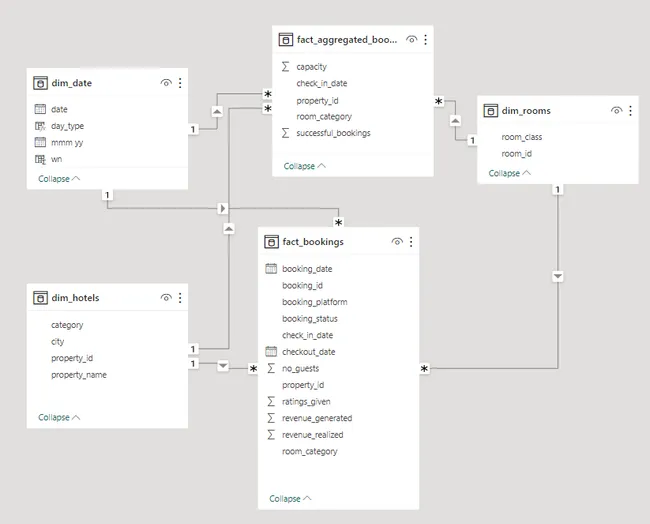
Task: Click the calendar icon beside mmm yy
Action: pos(40,142)
